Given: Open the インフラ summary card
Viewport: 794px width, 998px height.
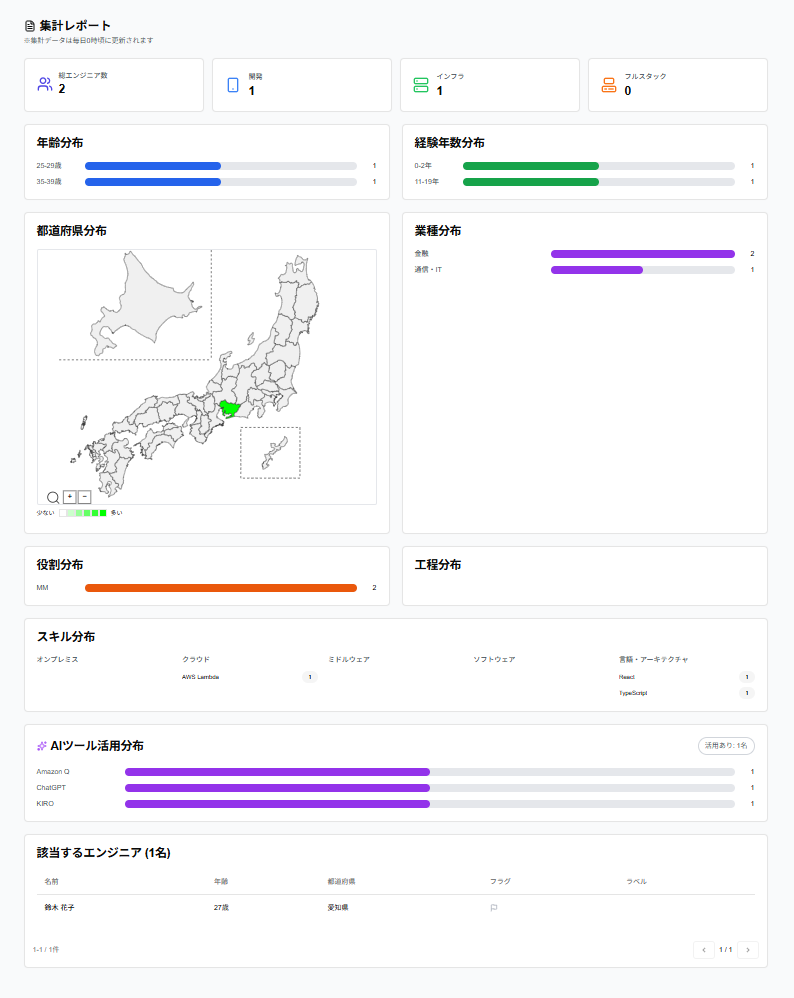Looking at the screenshot, I should point(490,85).
